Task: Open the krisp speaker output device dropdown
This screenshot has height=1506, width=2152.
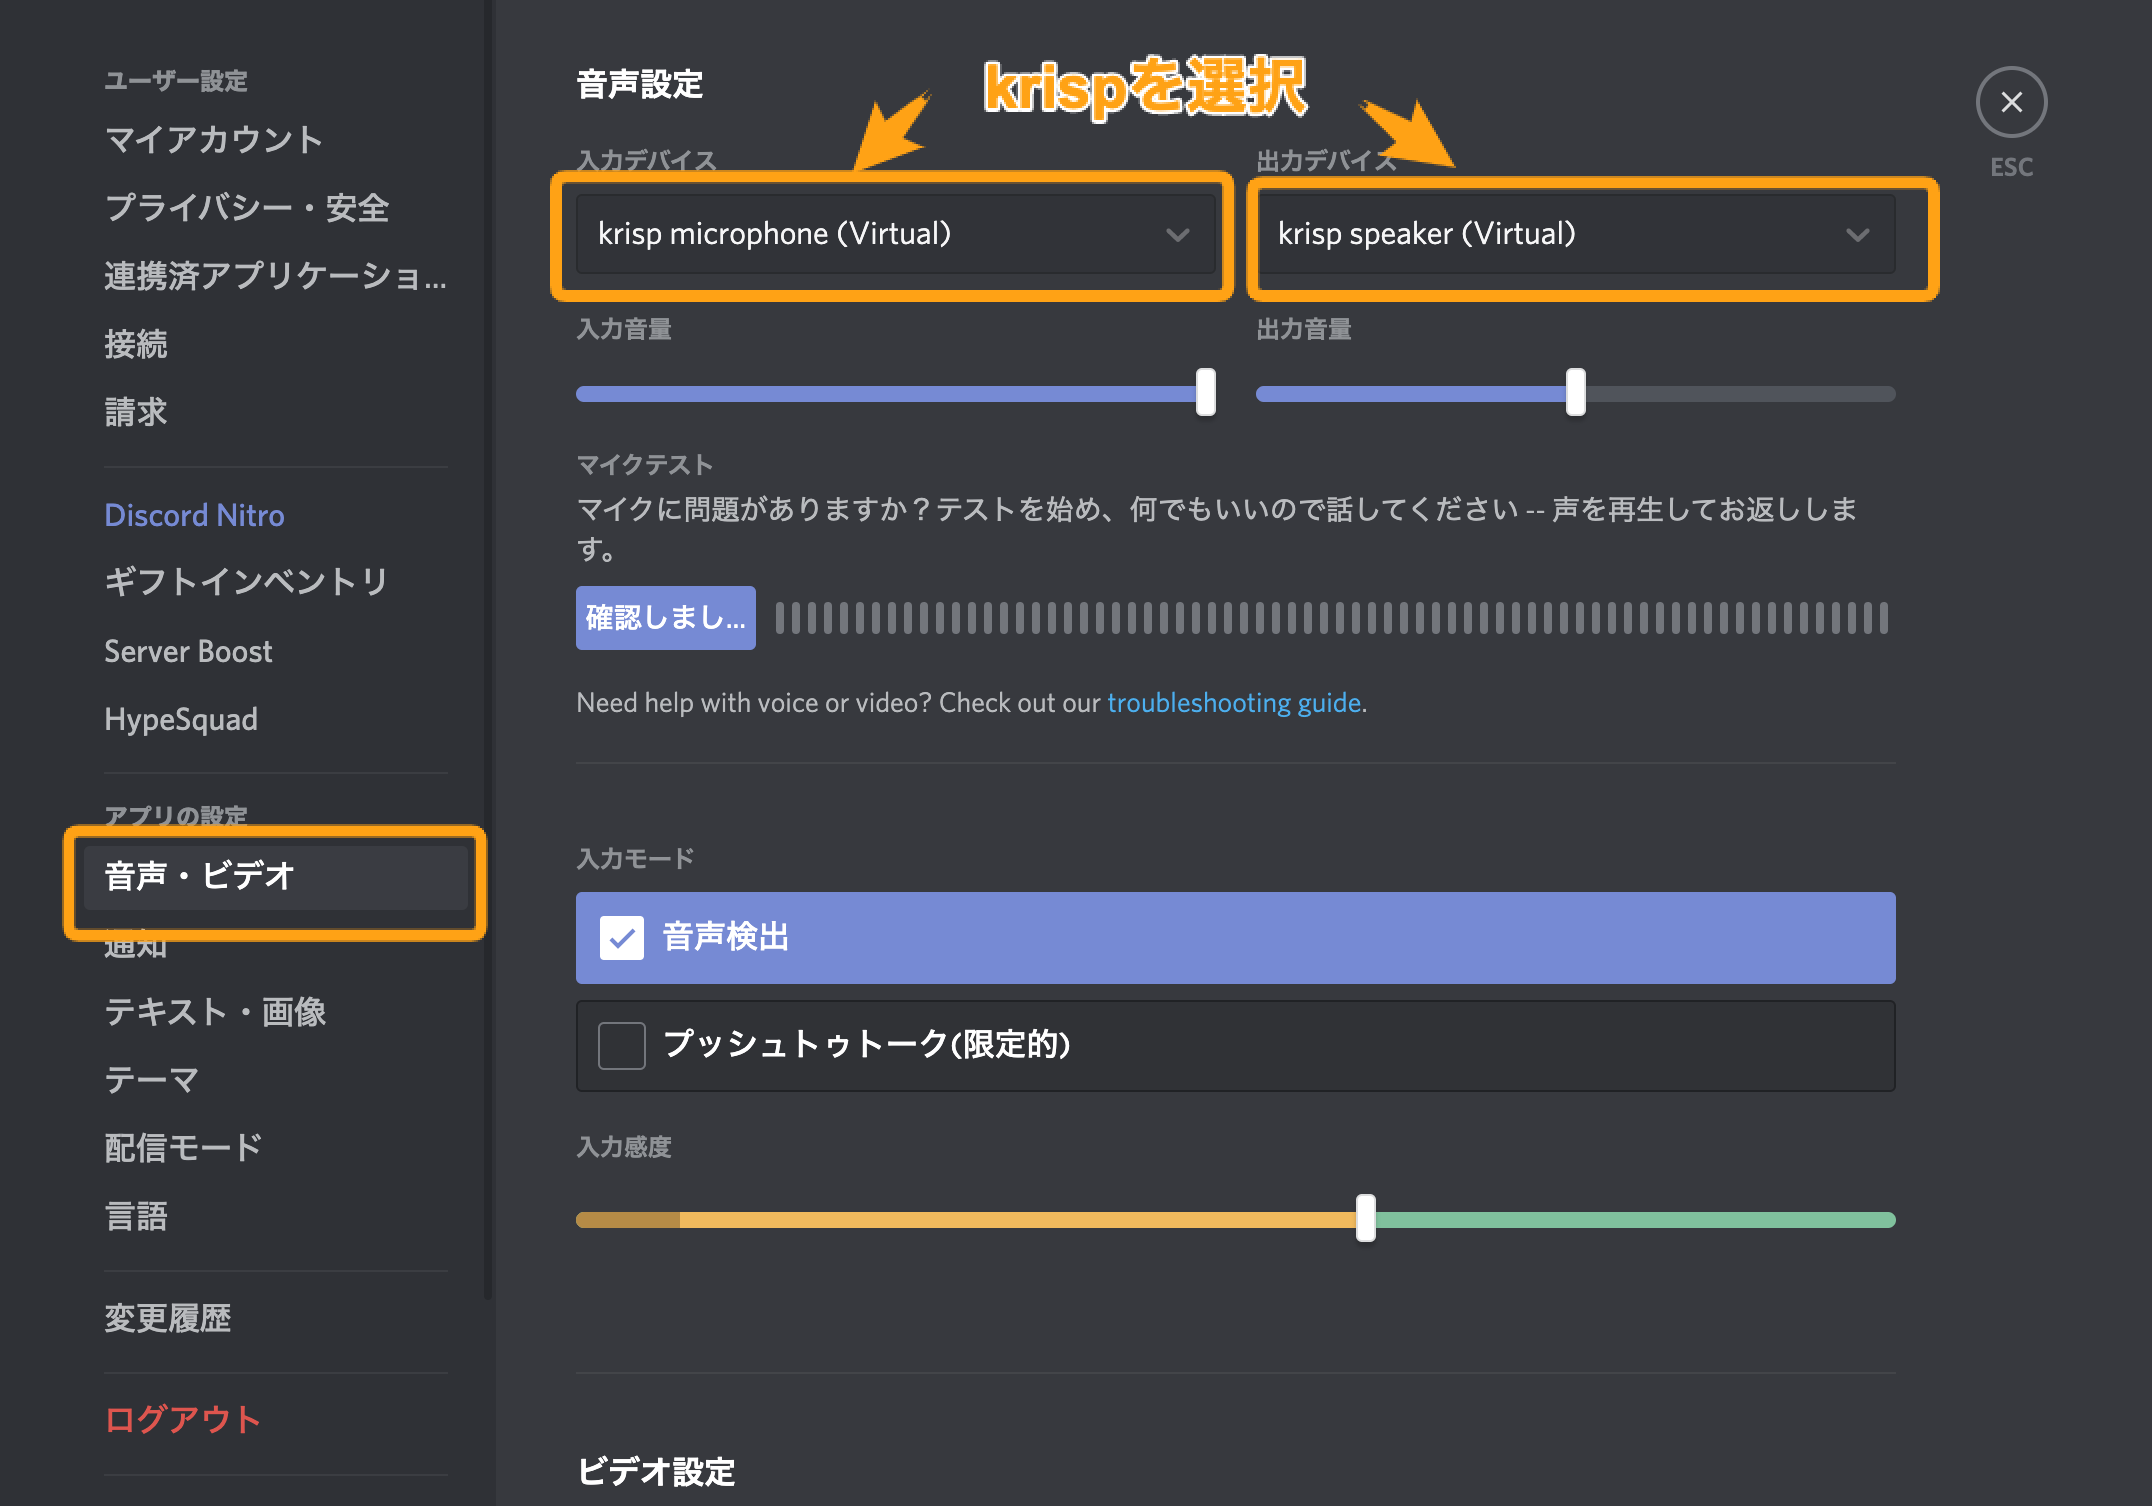Action: 1576,234
